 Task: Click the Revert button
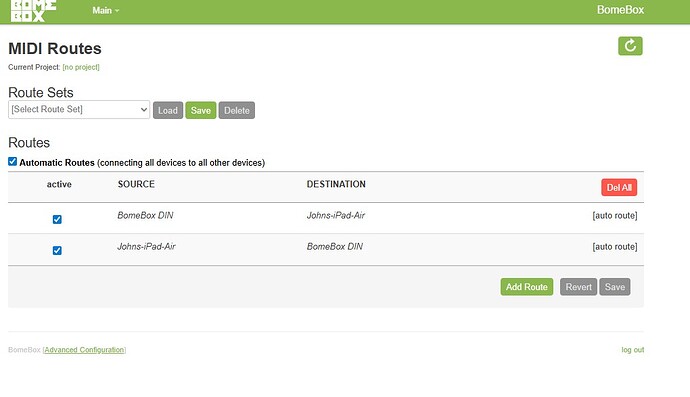578,287
